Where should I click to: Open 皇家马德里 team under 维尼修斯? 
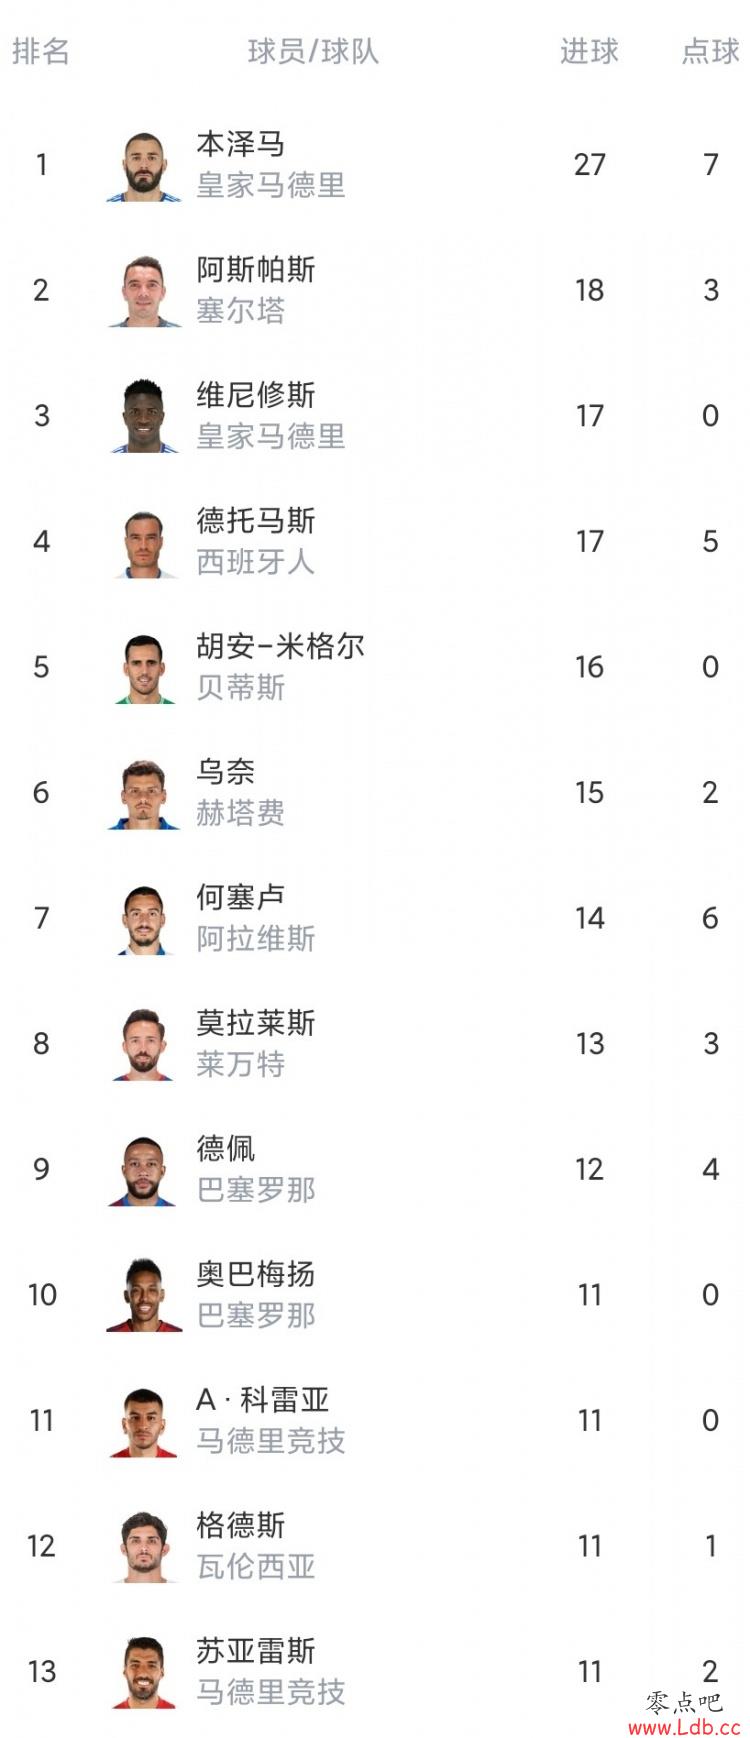point(271,437)
